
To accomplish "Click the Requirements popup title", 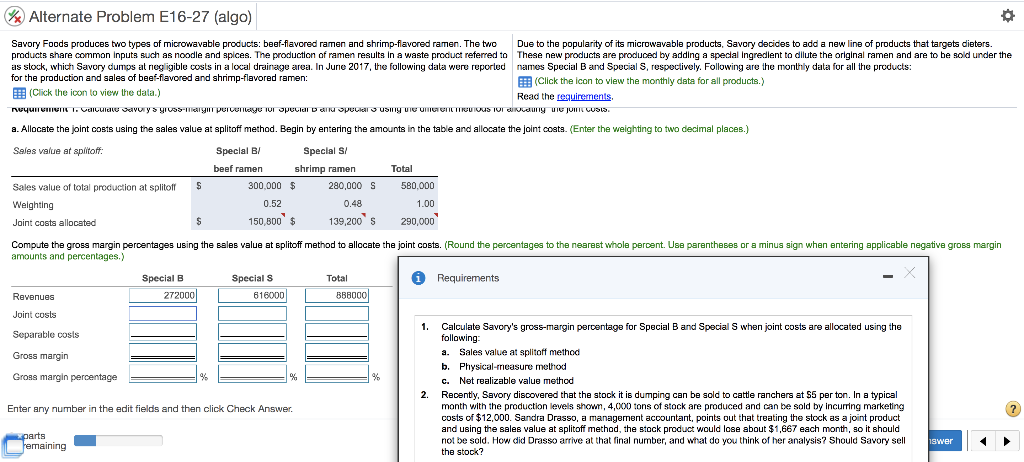I will click(x=468, y=278).
